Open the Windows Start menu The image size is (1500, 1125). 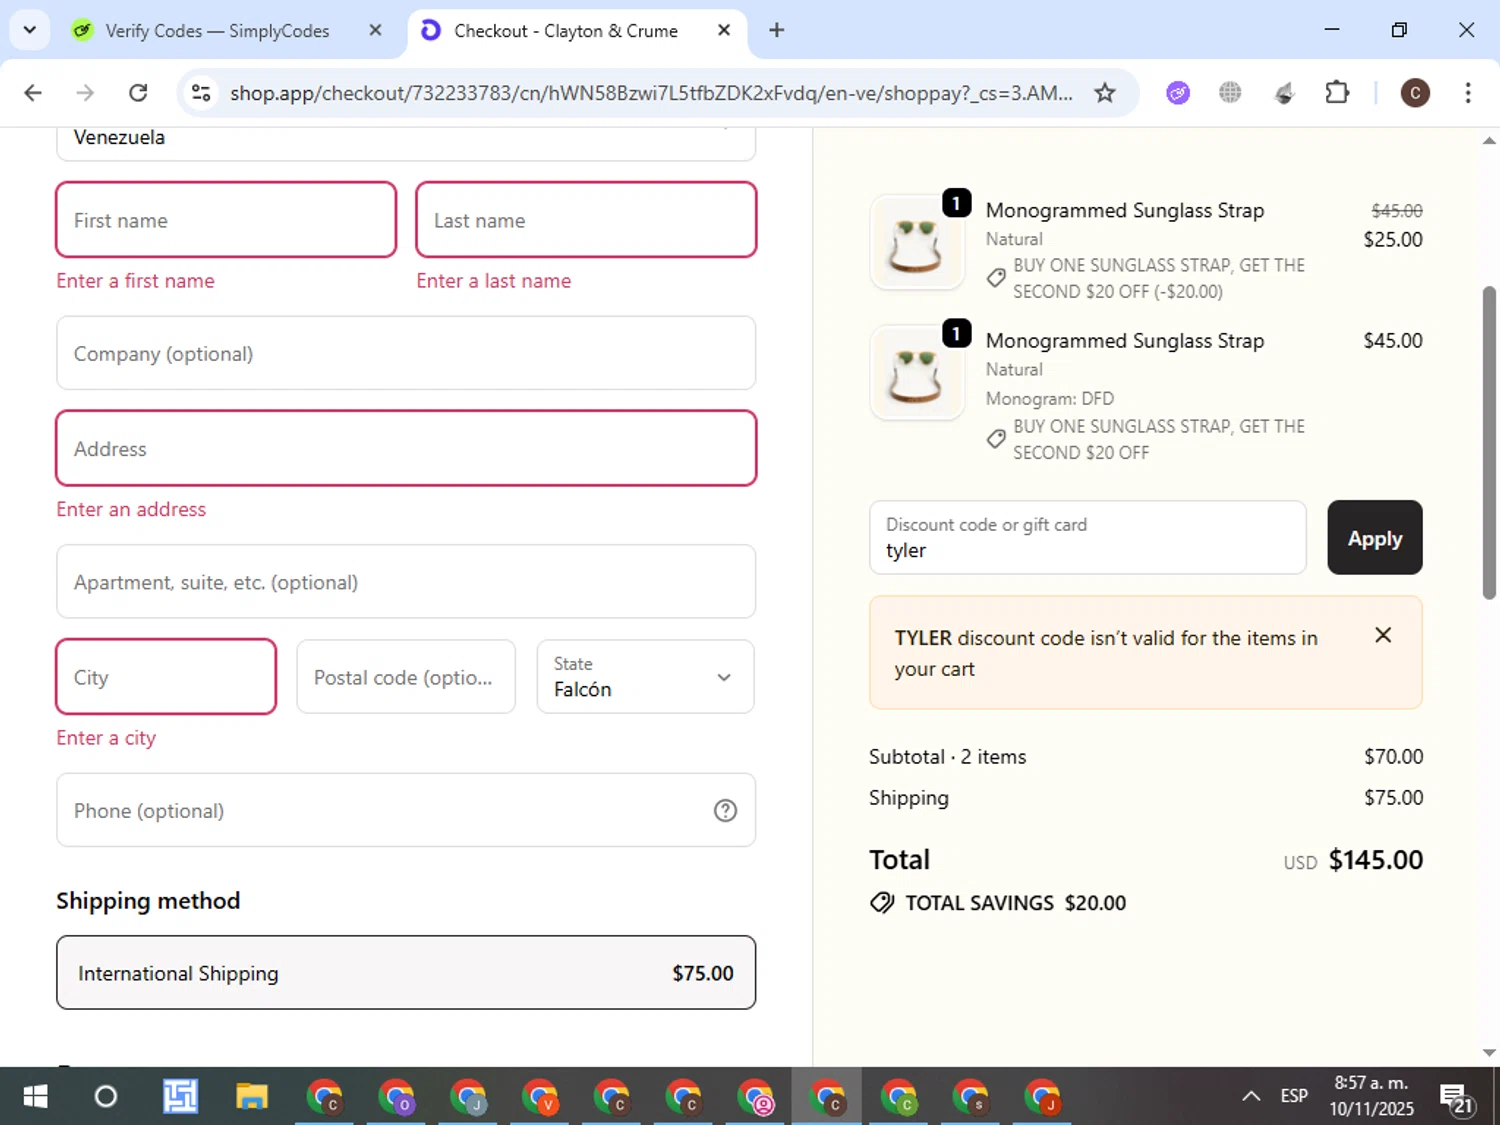click(x=35, y=1097)
